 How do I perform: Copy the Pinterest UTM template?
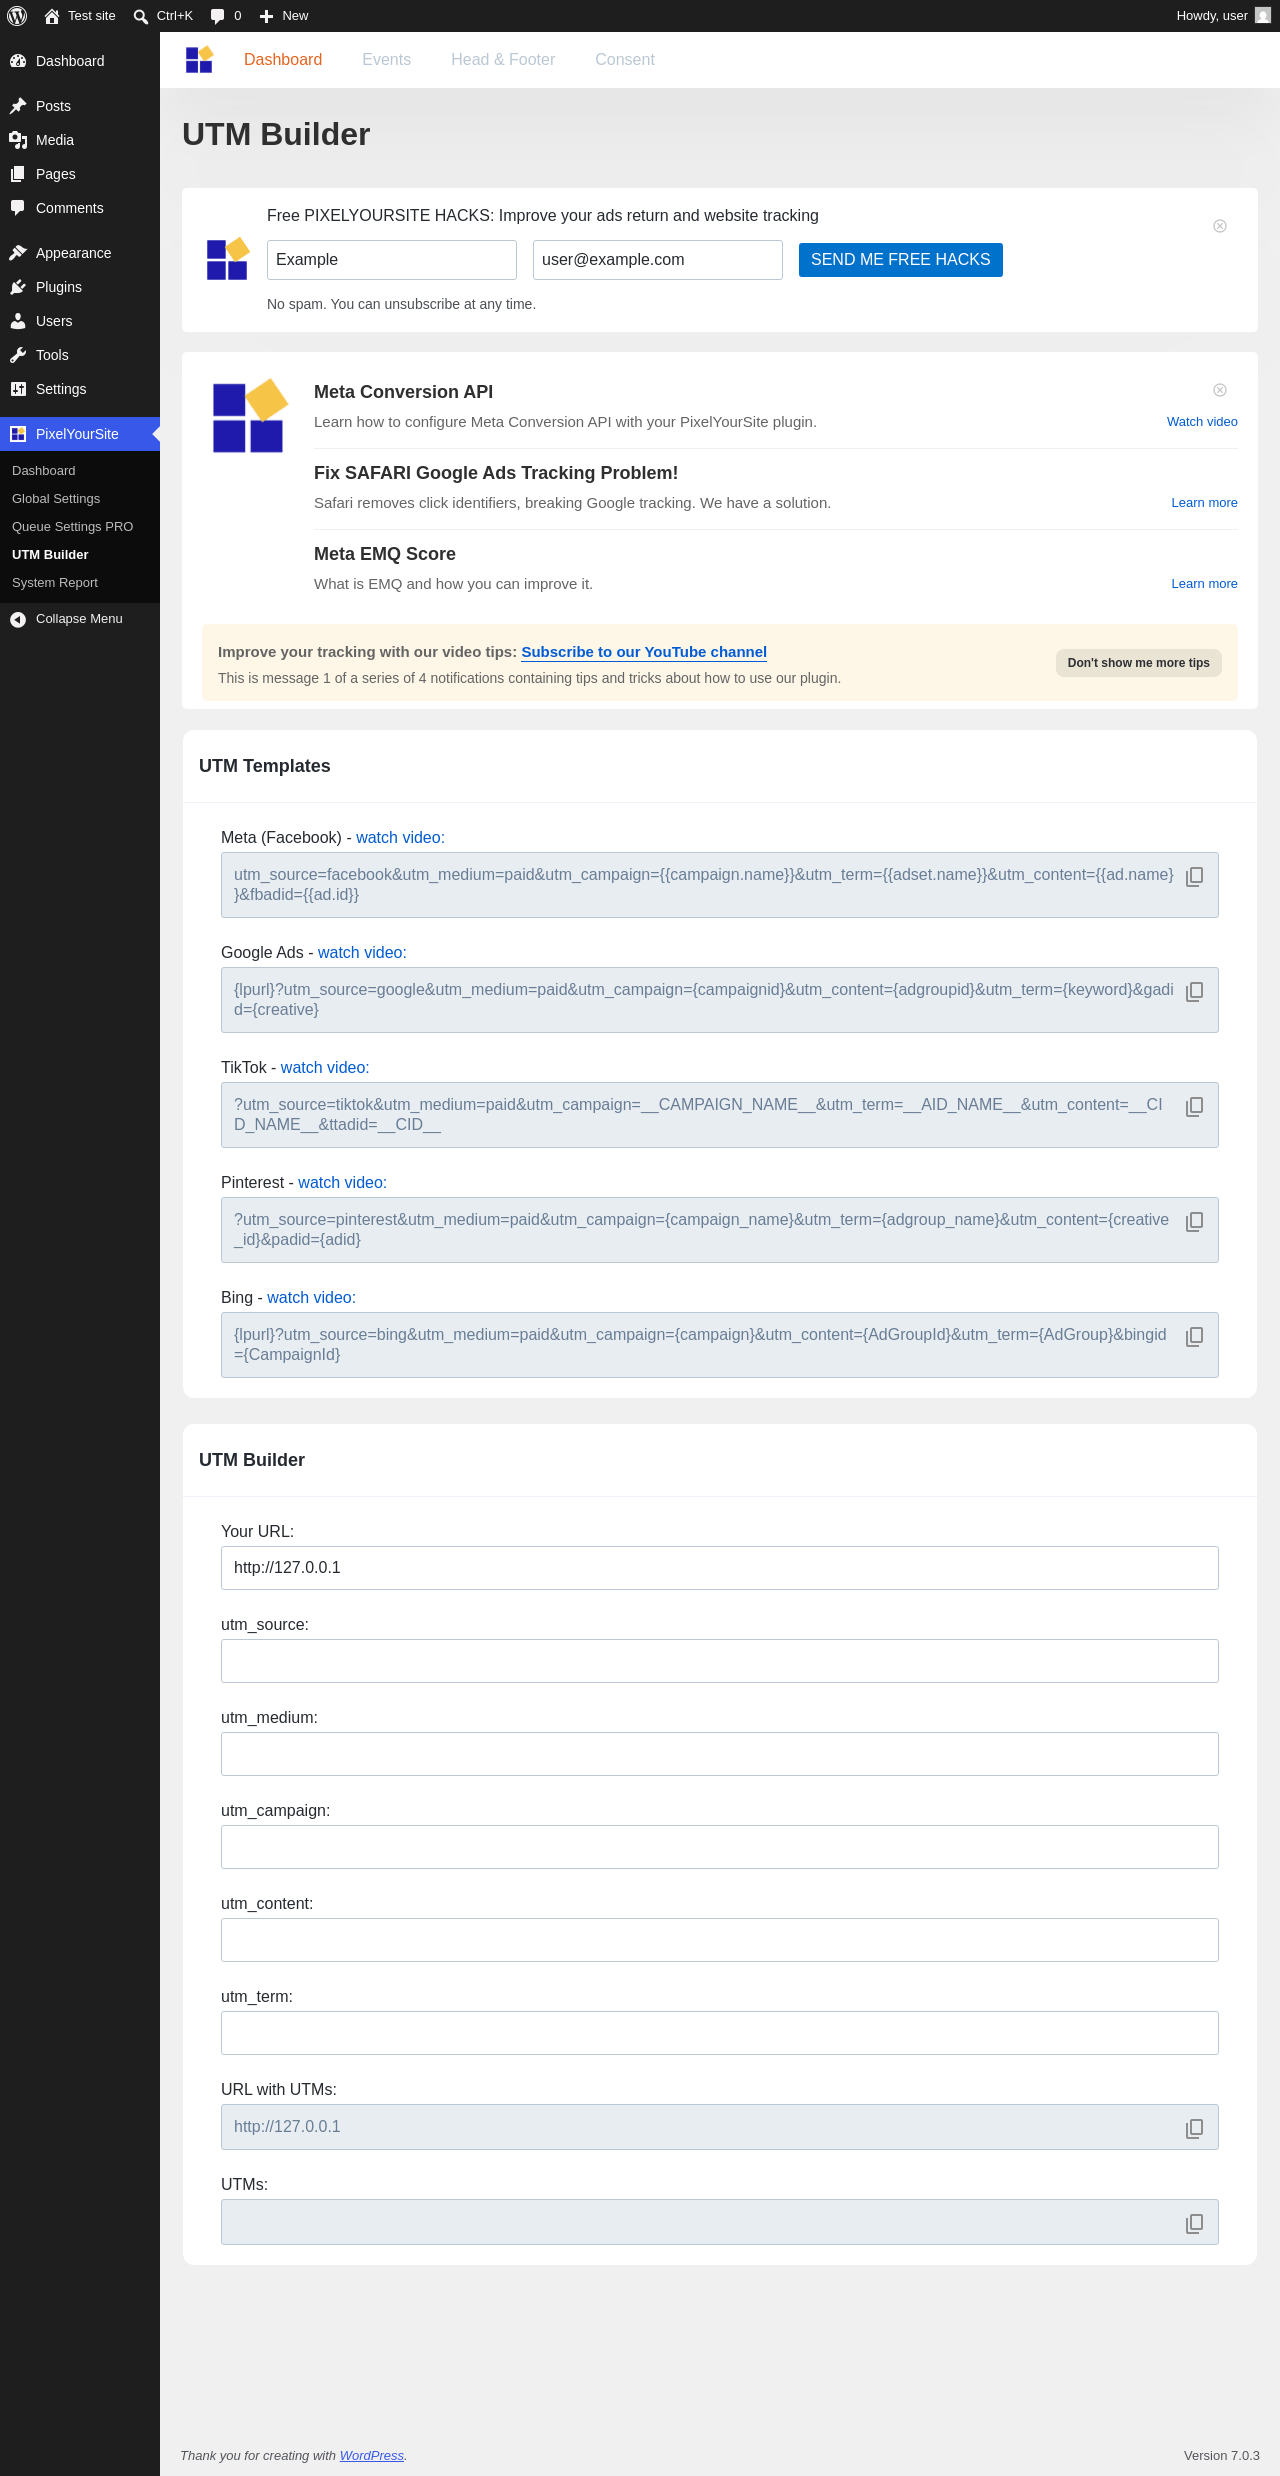click(1194, 1222)
